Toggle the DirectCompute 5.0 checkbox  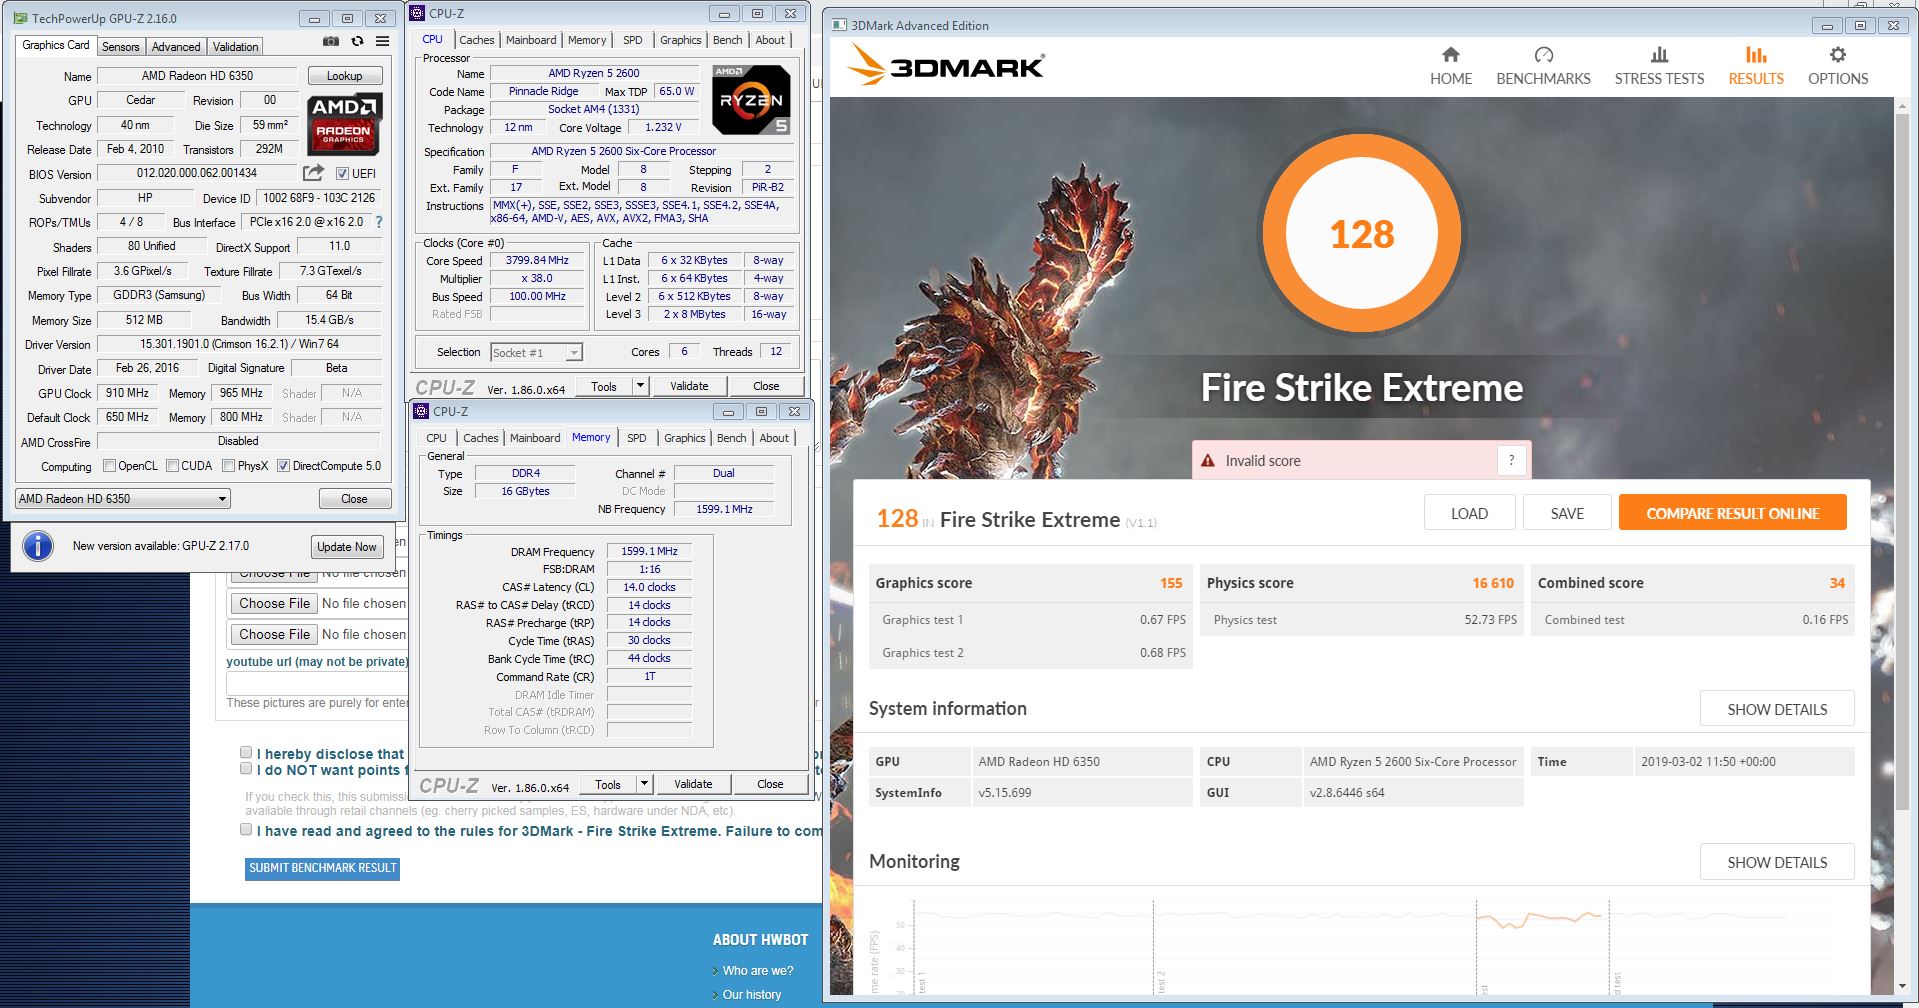284,466
